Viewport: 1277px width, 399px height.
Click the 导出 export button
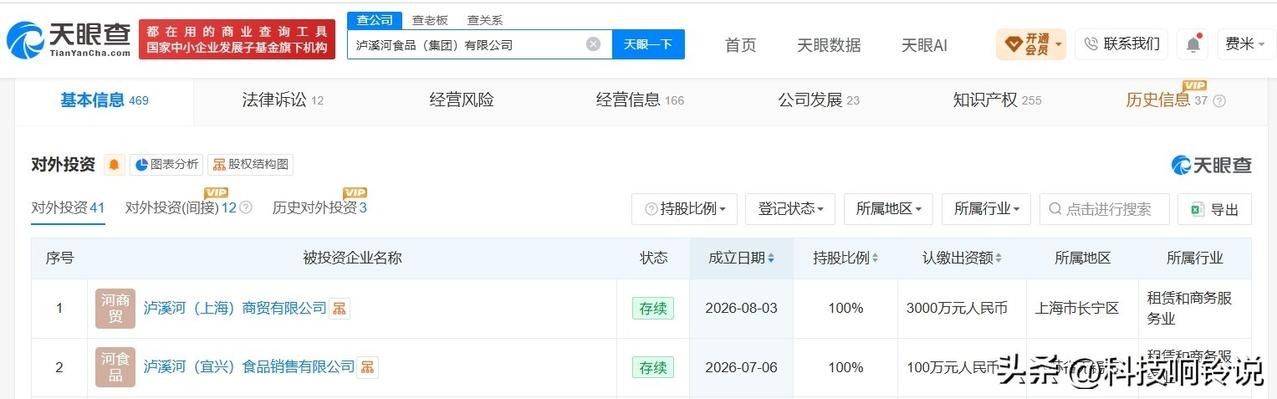[x=1214, y=209]
